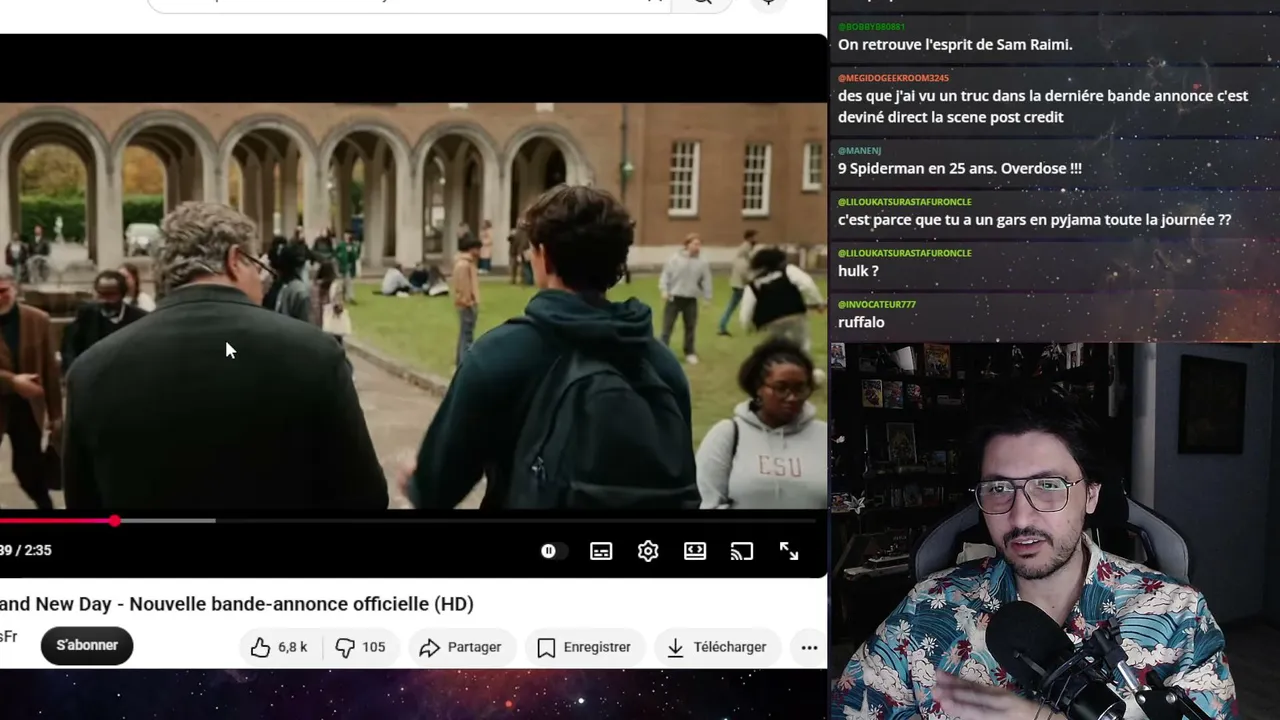Click the 'hulk ?' chat message
The image size is (1280, 720).
[x=858, y=271]
